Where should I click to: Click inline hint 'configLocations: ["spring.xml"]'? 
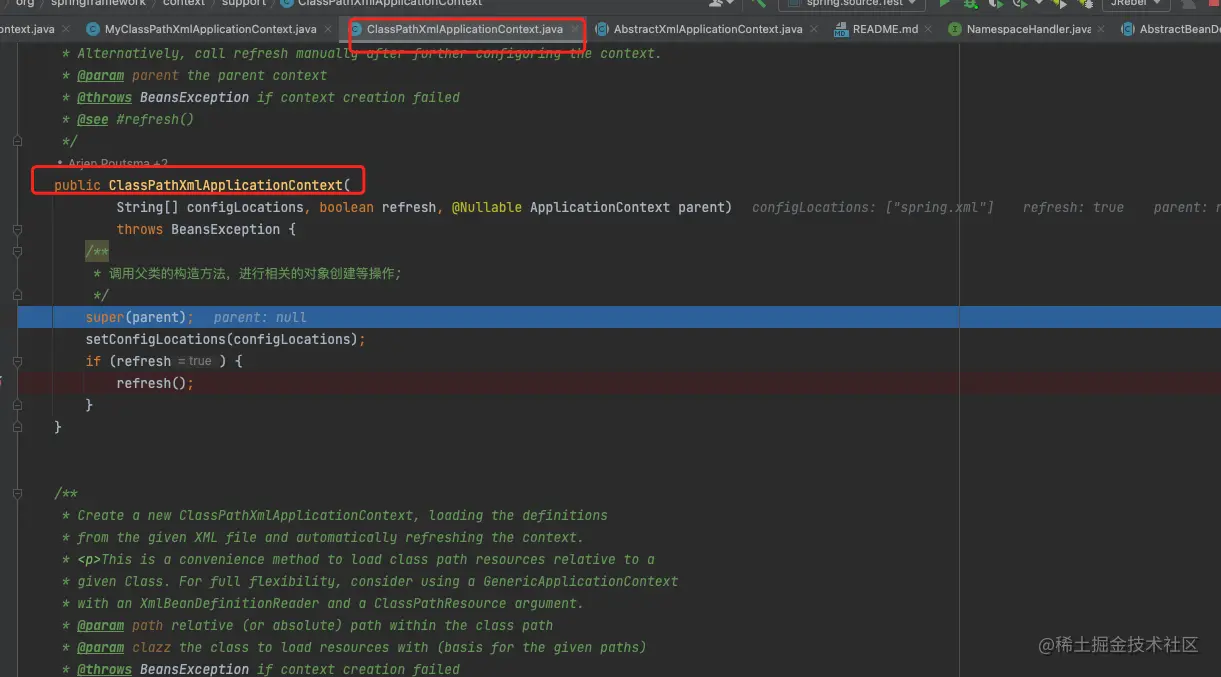[873, 207]
